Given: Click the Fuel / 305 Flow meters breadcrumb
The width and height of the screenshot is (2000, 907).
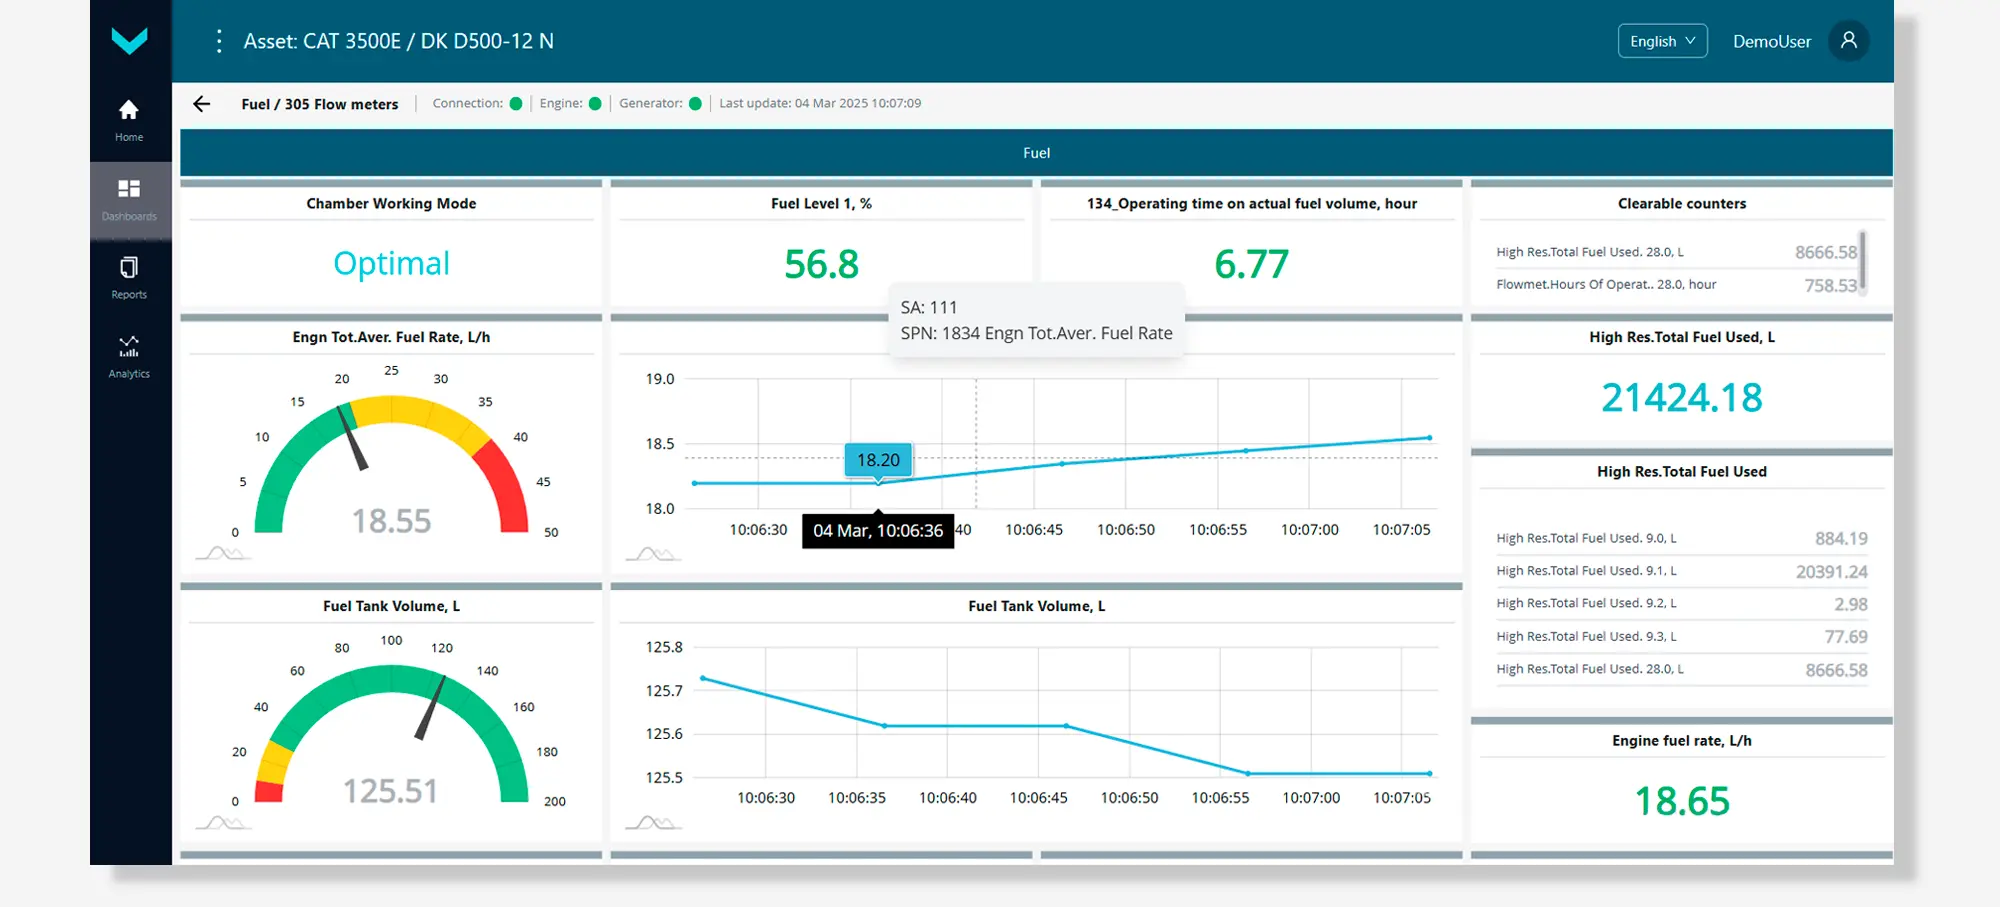Looking at the screenshot, I should click(x=320, y=104).
